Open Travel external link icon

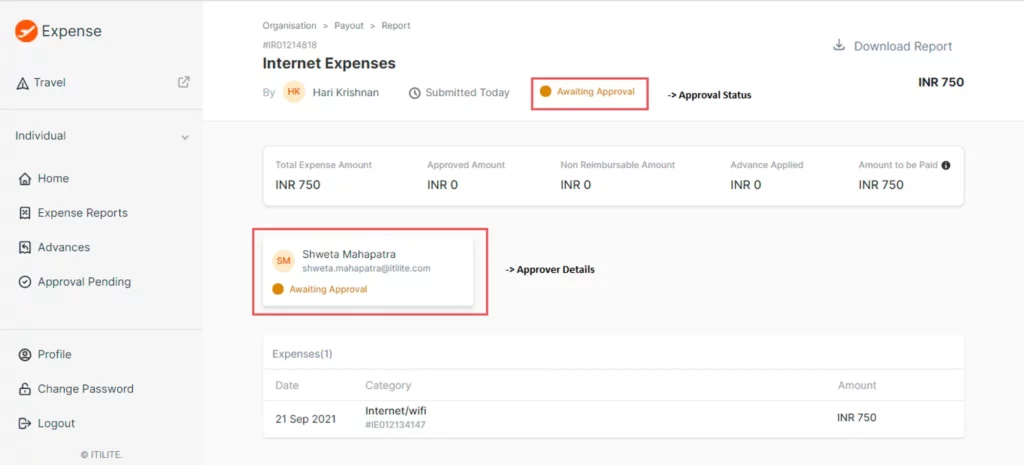click(184, 82)
